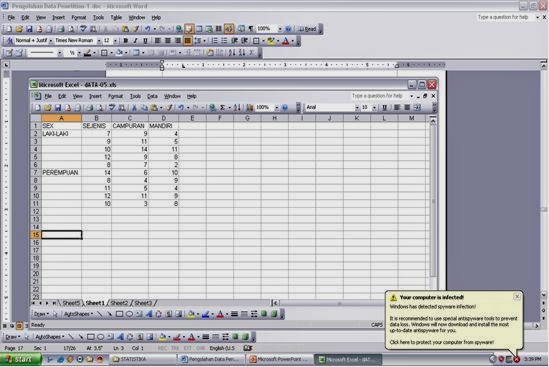Switch to Microsoft PowerPoint taskbar button
Screen dimensions: 549x367
[x=279, y=359]
